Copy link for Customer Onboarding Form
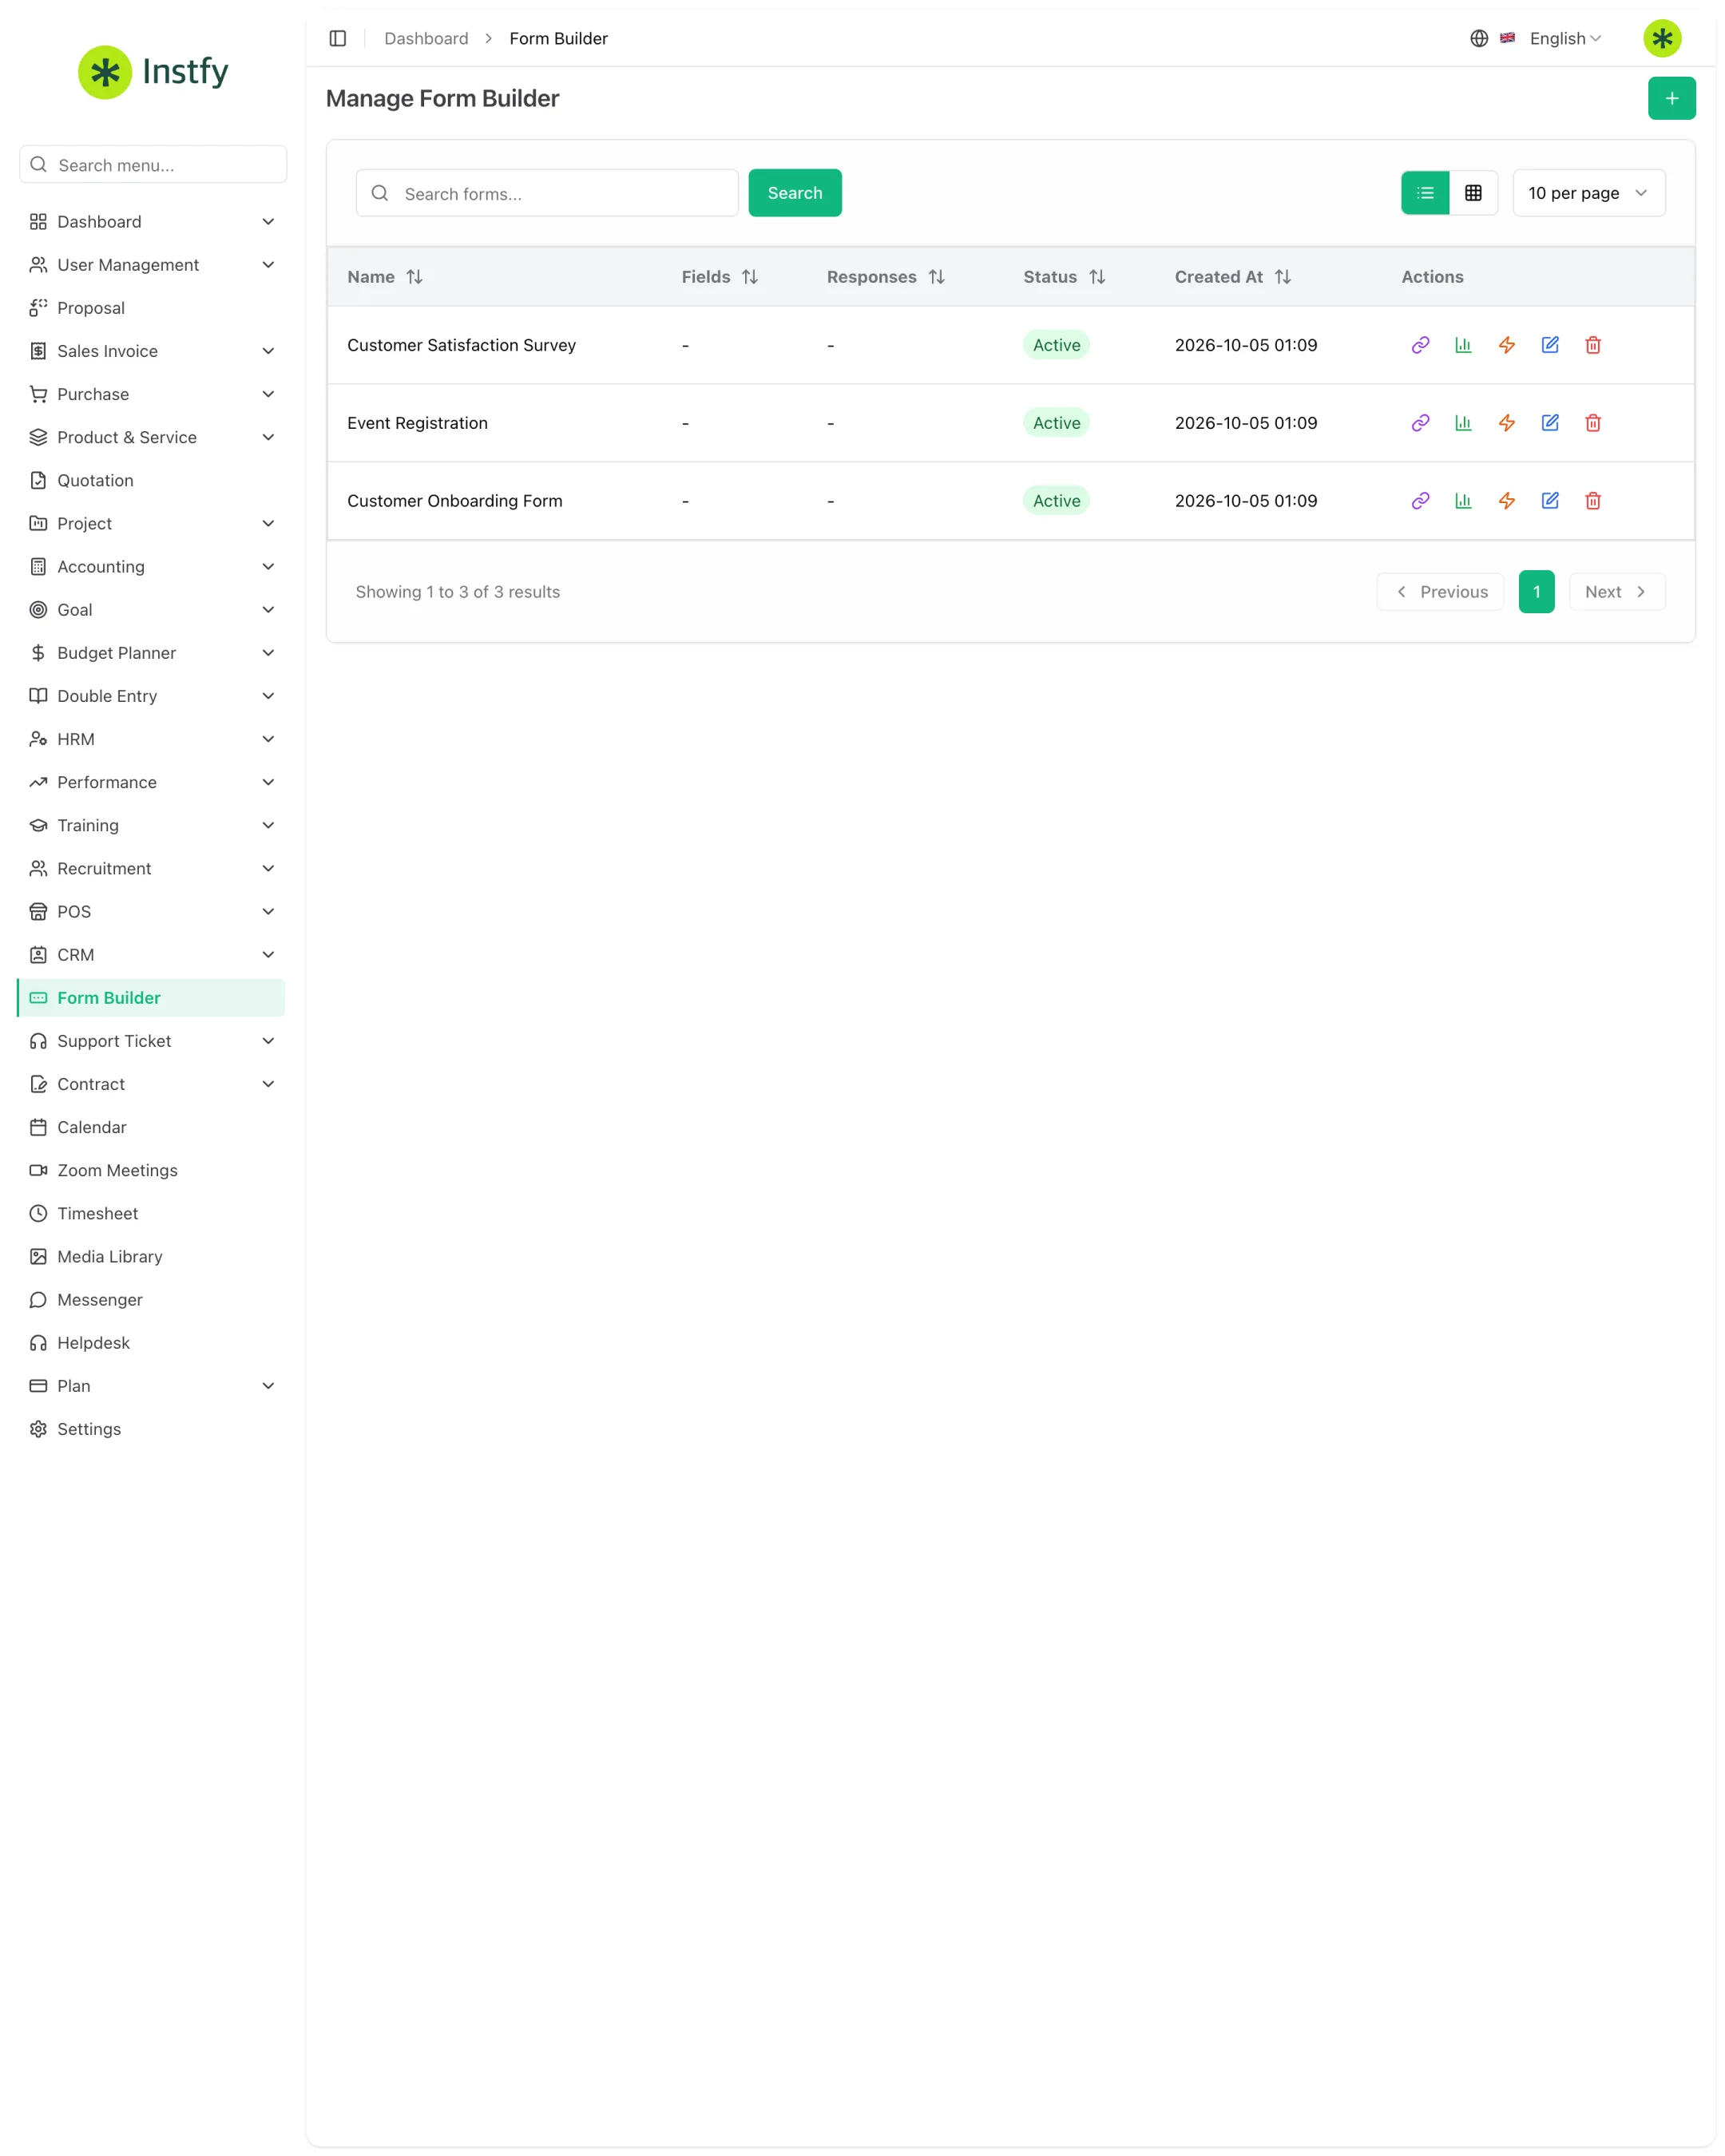Viewport: 1725px width, 2156px height. [x=1420, y=501]
